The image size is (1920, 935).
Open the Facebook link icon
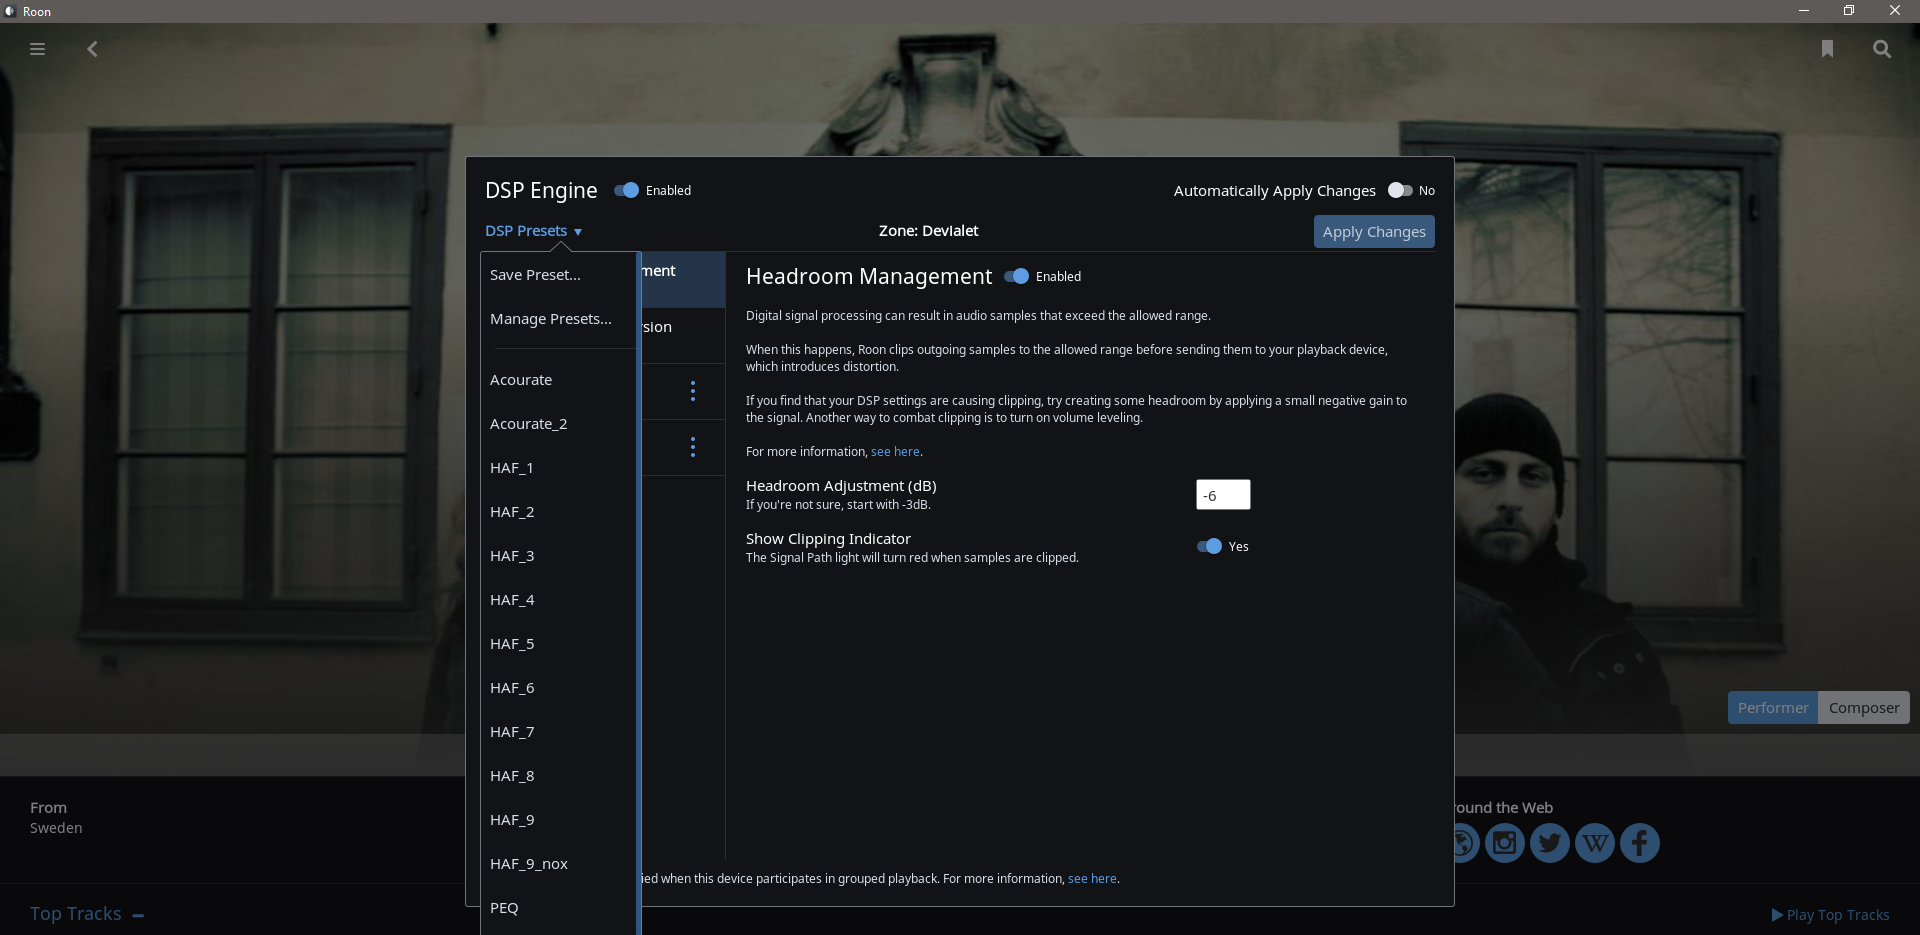point(1640,843)
